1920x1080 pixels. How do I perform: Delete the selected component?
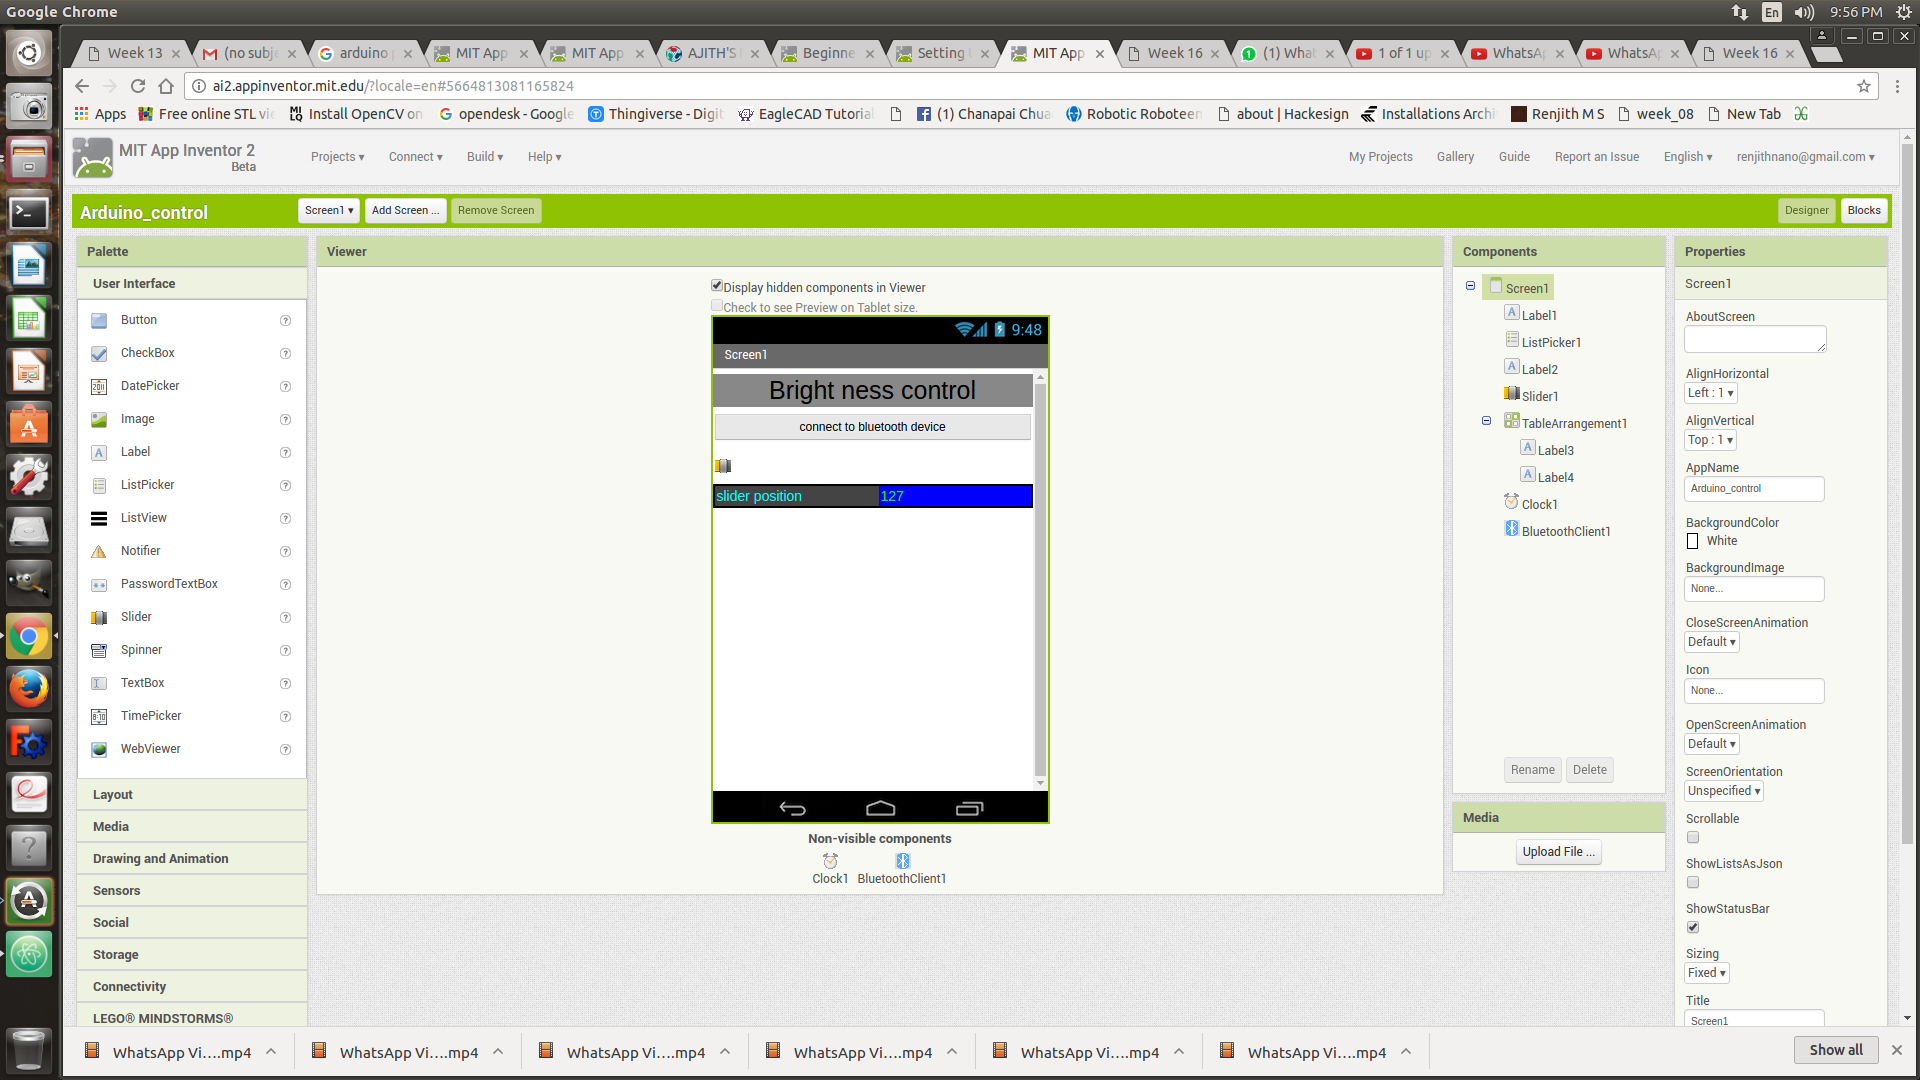pyautogui.click(x=1589, y=770)
